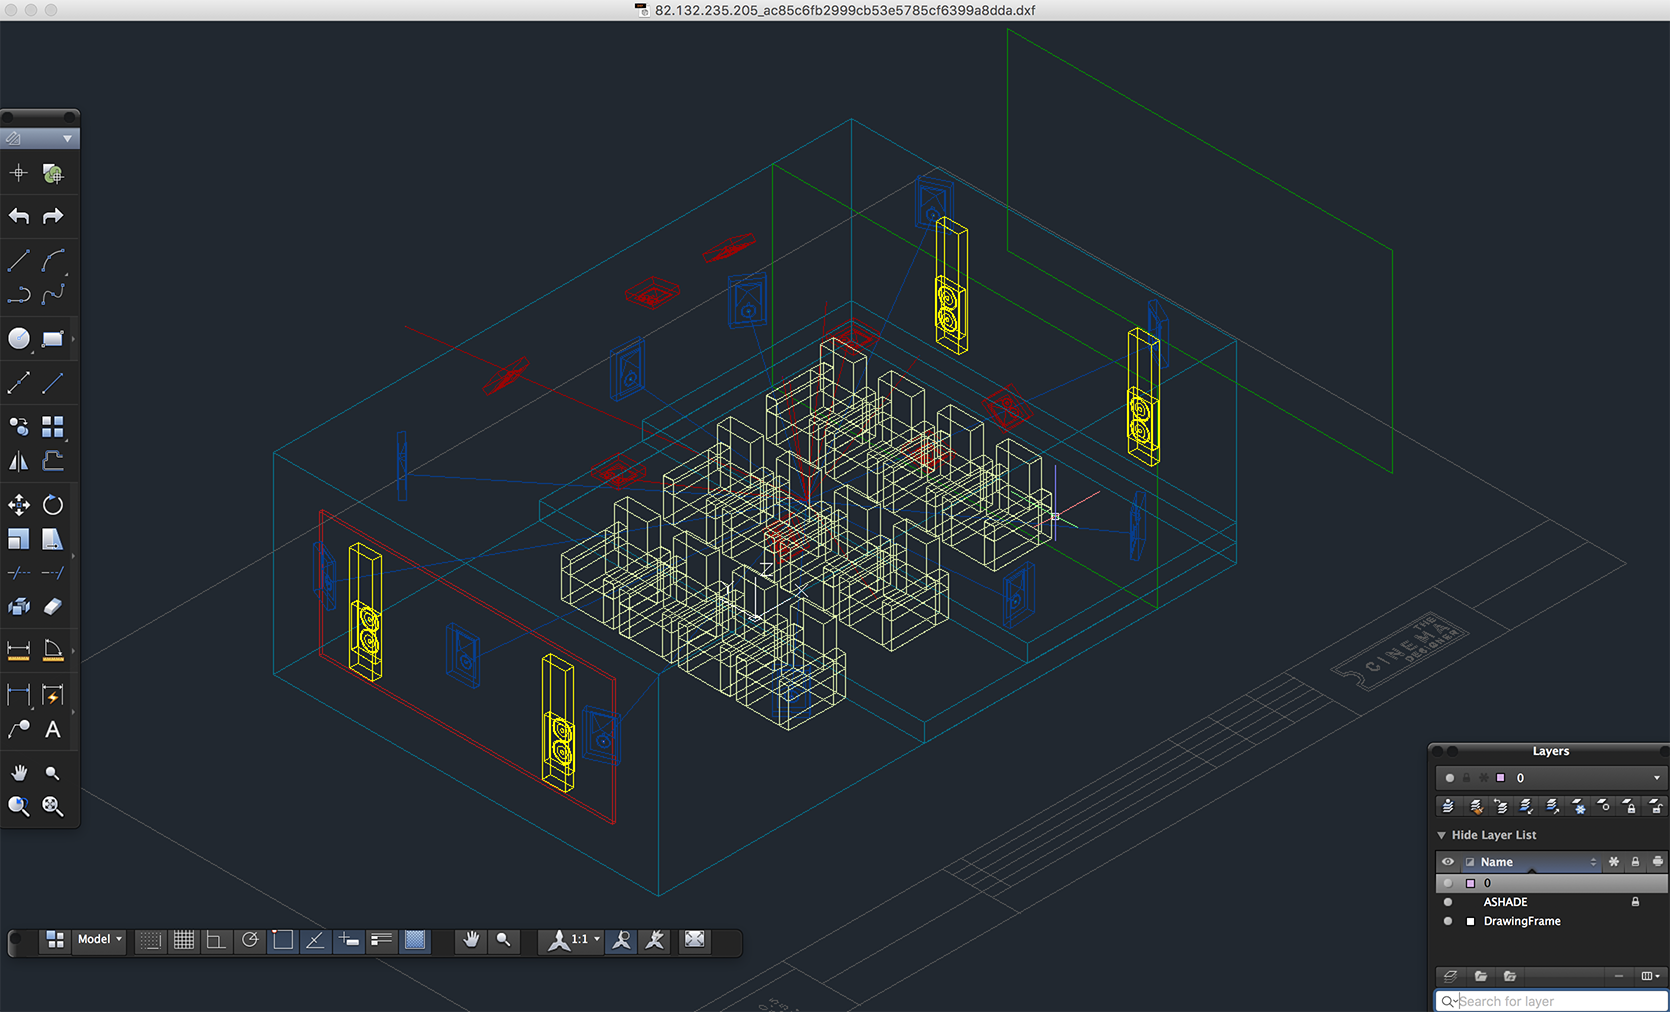Screen dimensions: 1670x1012
Task: Choose the Rotate tool
Action: coord(53,505)
